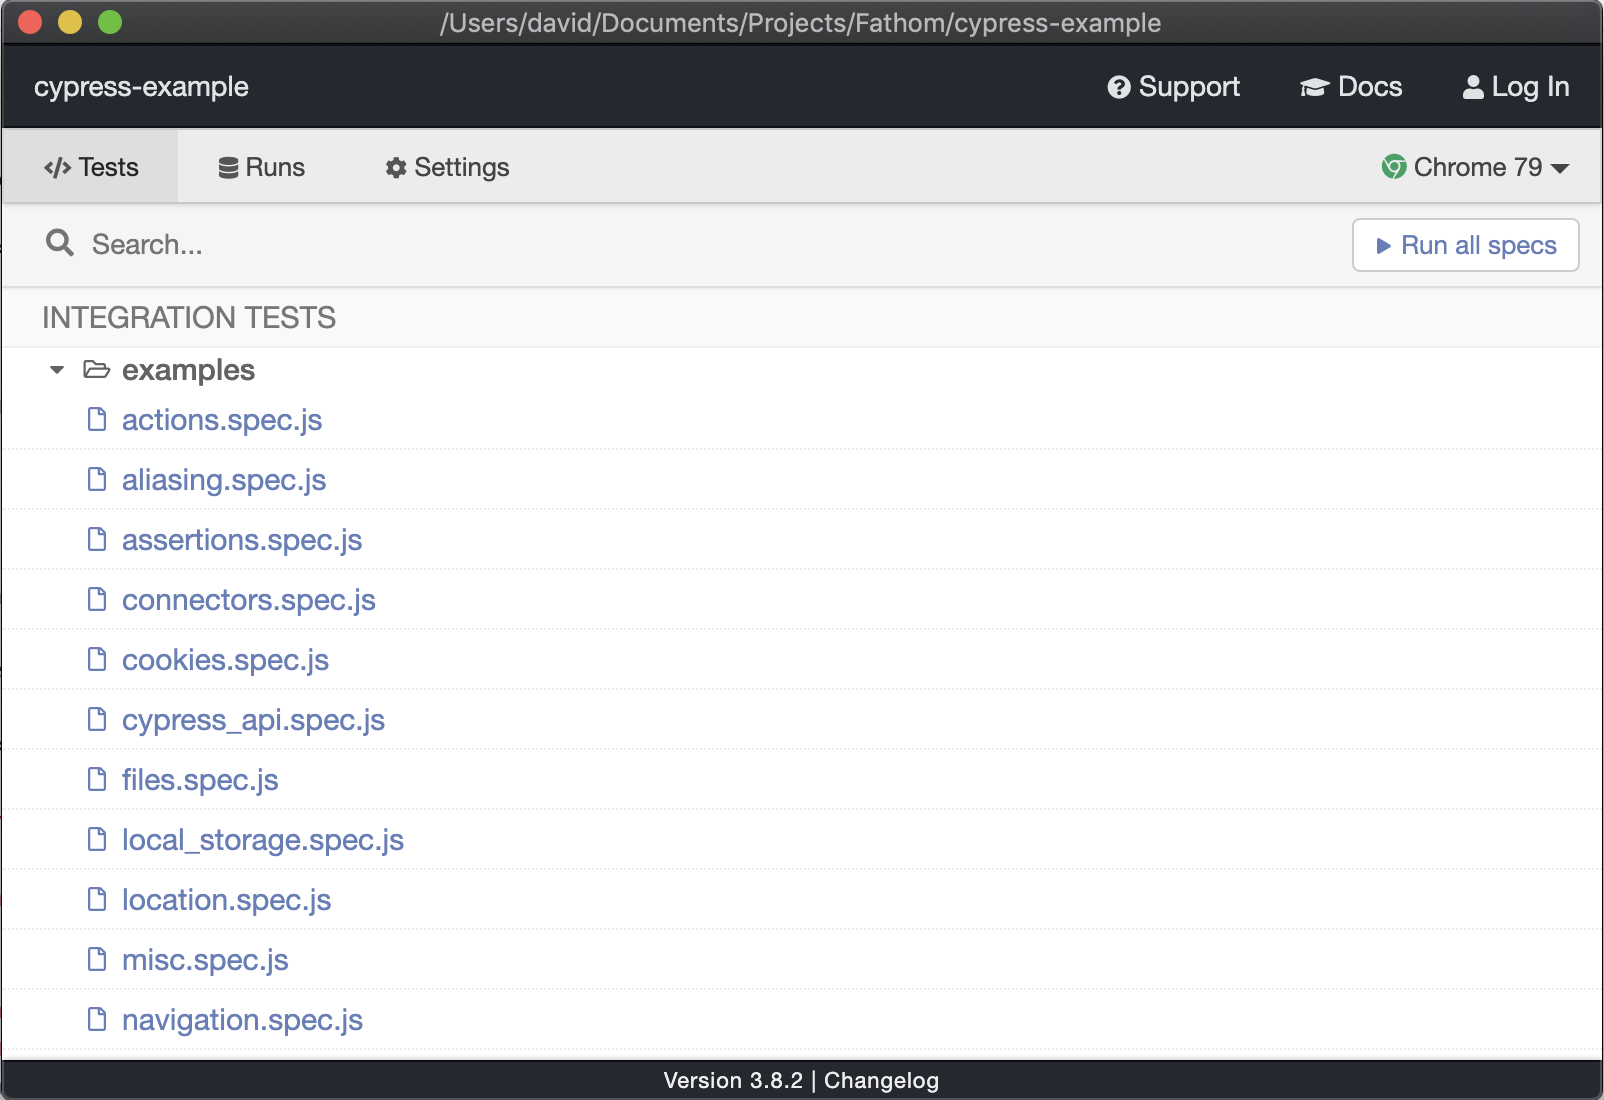Click file icon beside connectors.spec.js
The height and width of the screenshot is (1100, 1604).
[97, 599]
